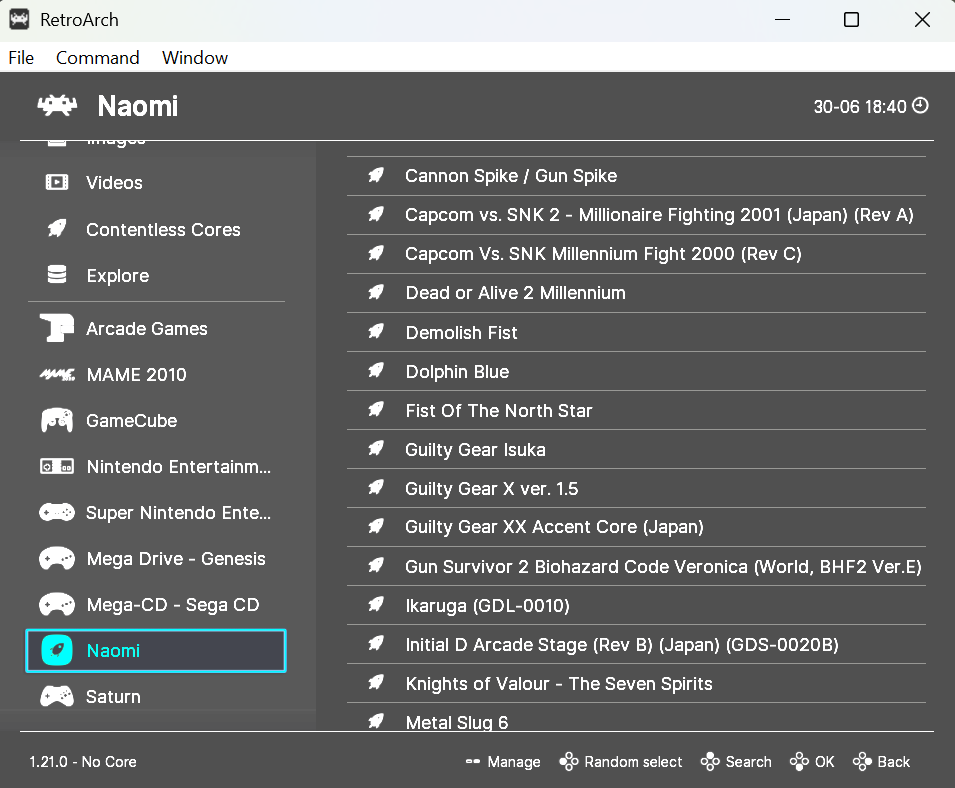
Task: Select Ikaruga (GDL-0010) entry
Action: pyautogui.click(x=636, y=605)
